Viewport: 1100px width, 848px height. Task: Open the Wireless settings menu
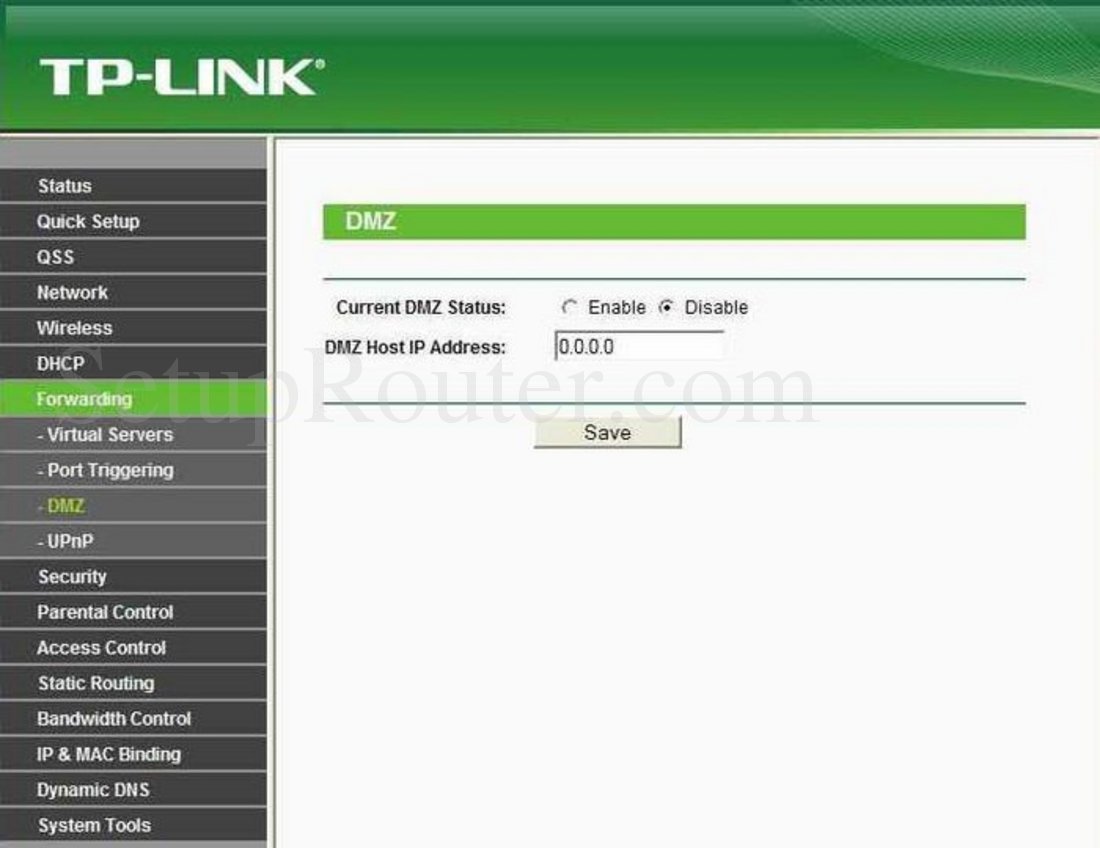74,327
